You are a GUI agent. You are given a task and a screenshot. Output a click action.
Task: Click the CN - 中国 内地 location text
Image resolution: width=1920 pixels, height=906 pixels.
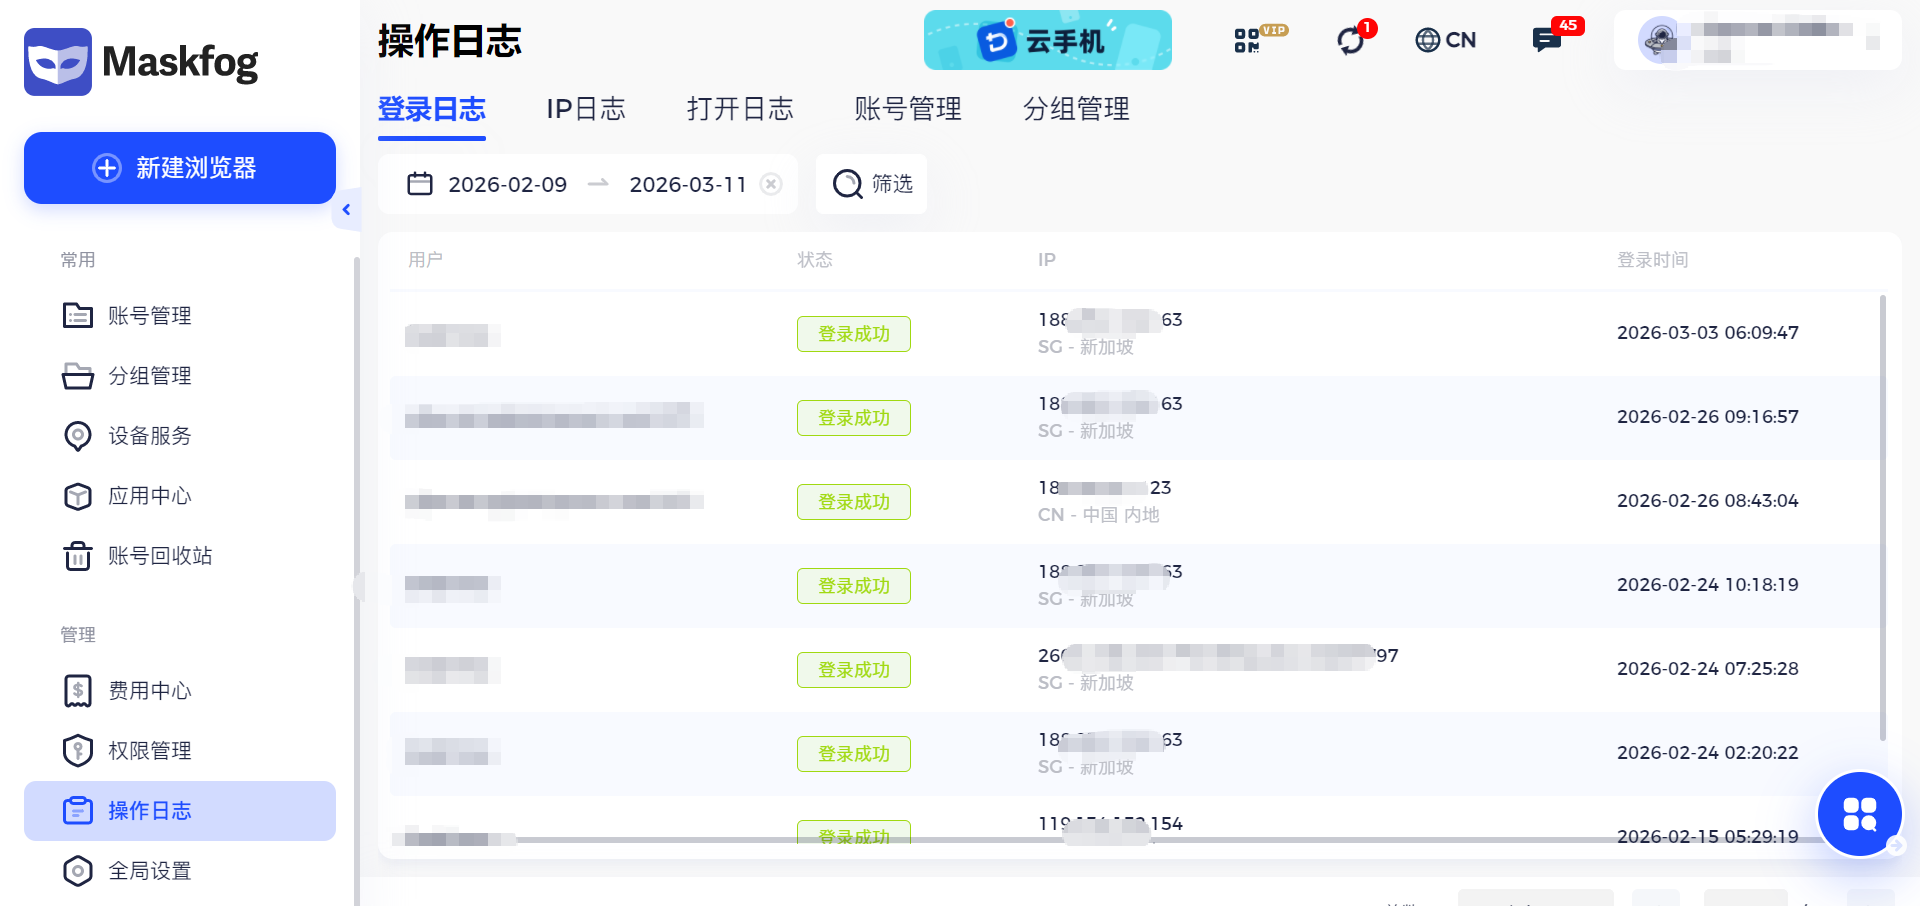click(1099, 515)
